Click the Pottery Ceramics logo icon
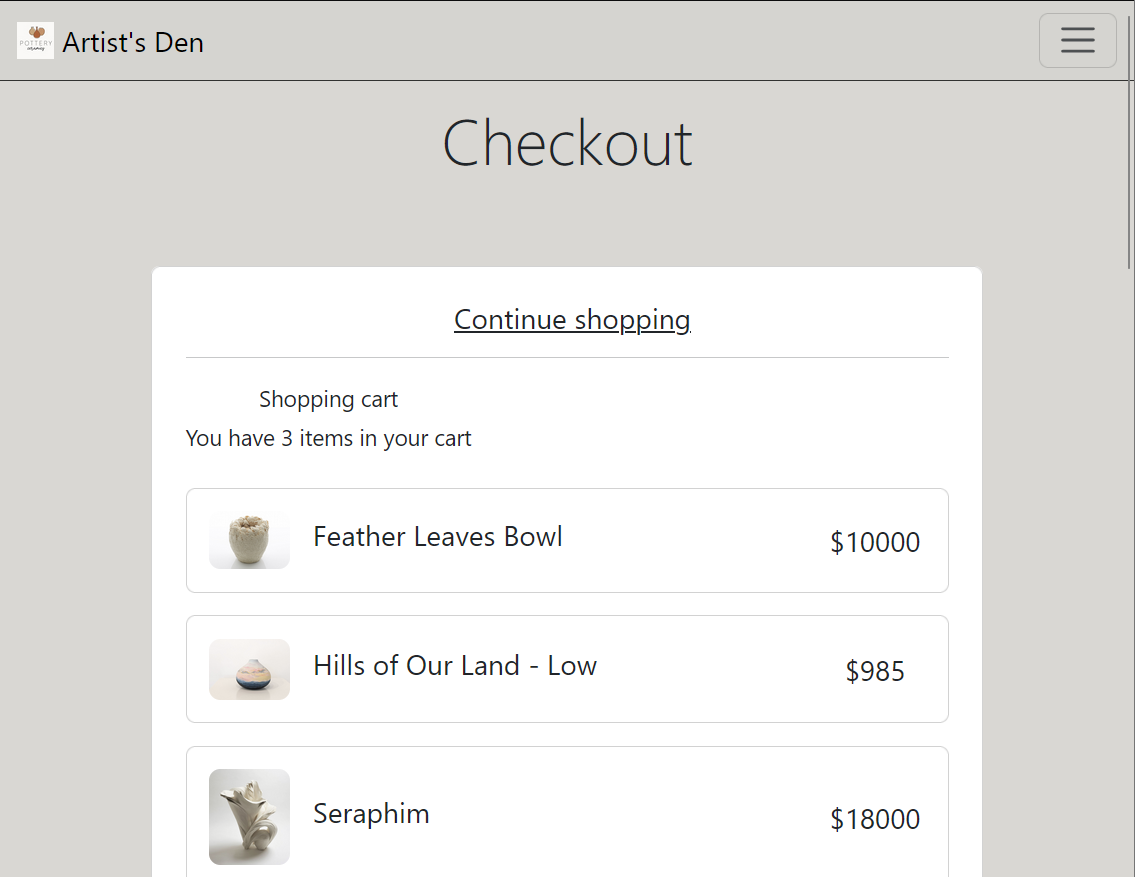Image resolution: width=1135 pixels, height=877 pixels. point(35,41)
